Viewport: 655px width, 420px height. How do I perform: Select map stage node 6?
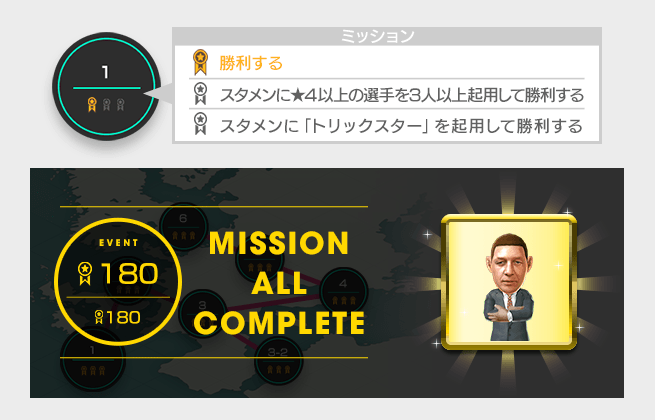pos(183,227)
